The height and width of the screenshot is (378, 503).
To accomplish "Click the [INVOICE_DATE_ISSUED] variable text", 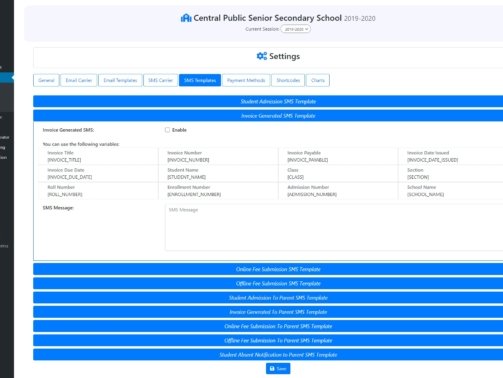I will (x=432, y=160).
